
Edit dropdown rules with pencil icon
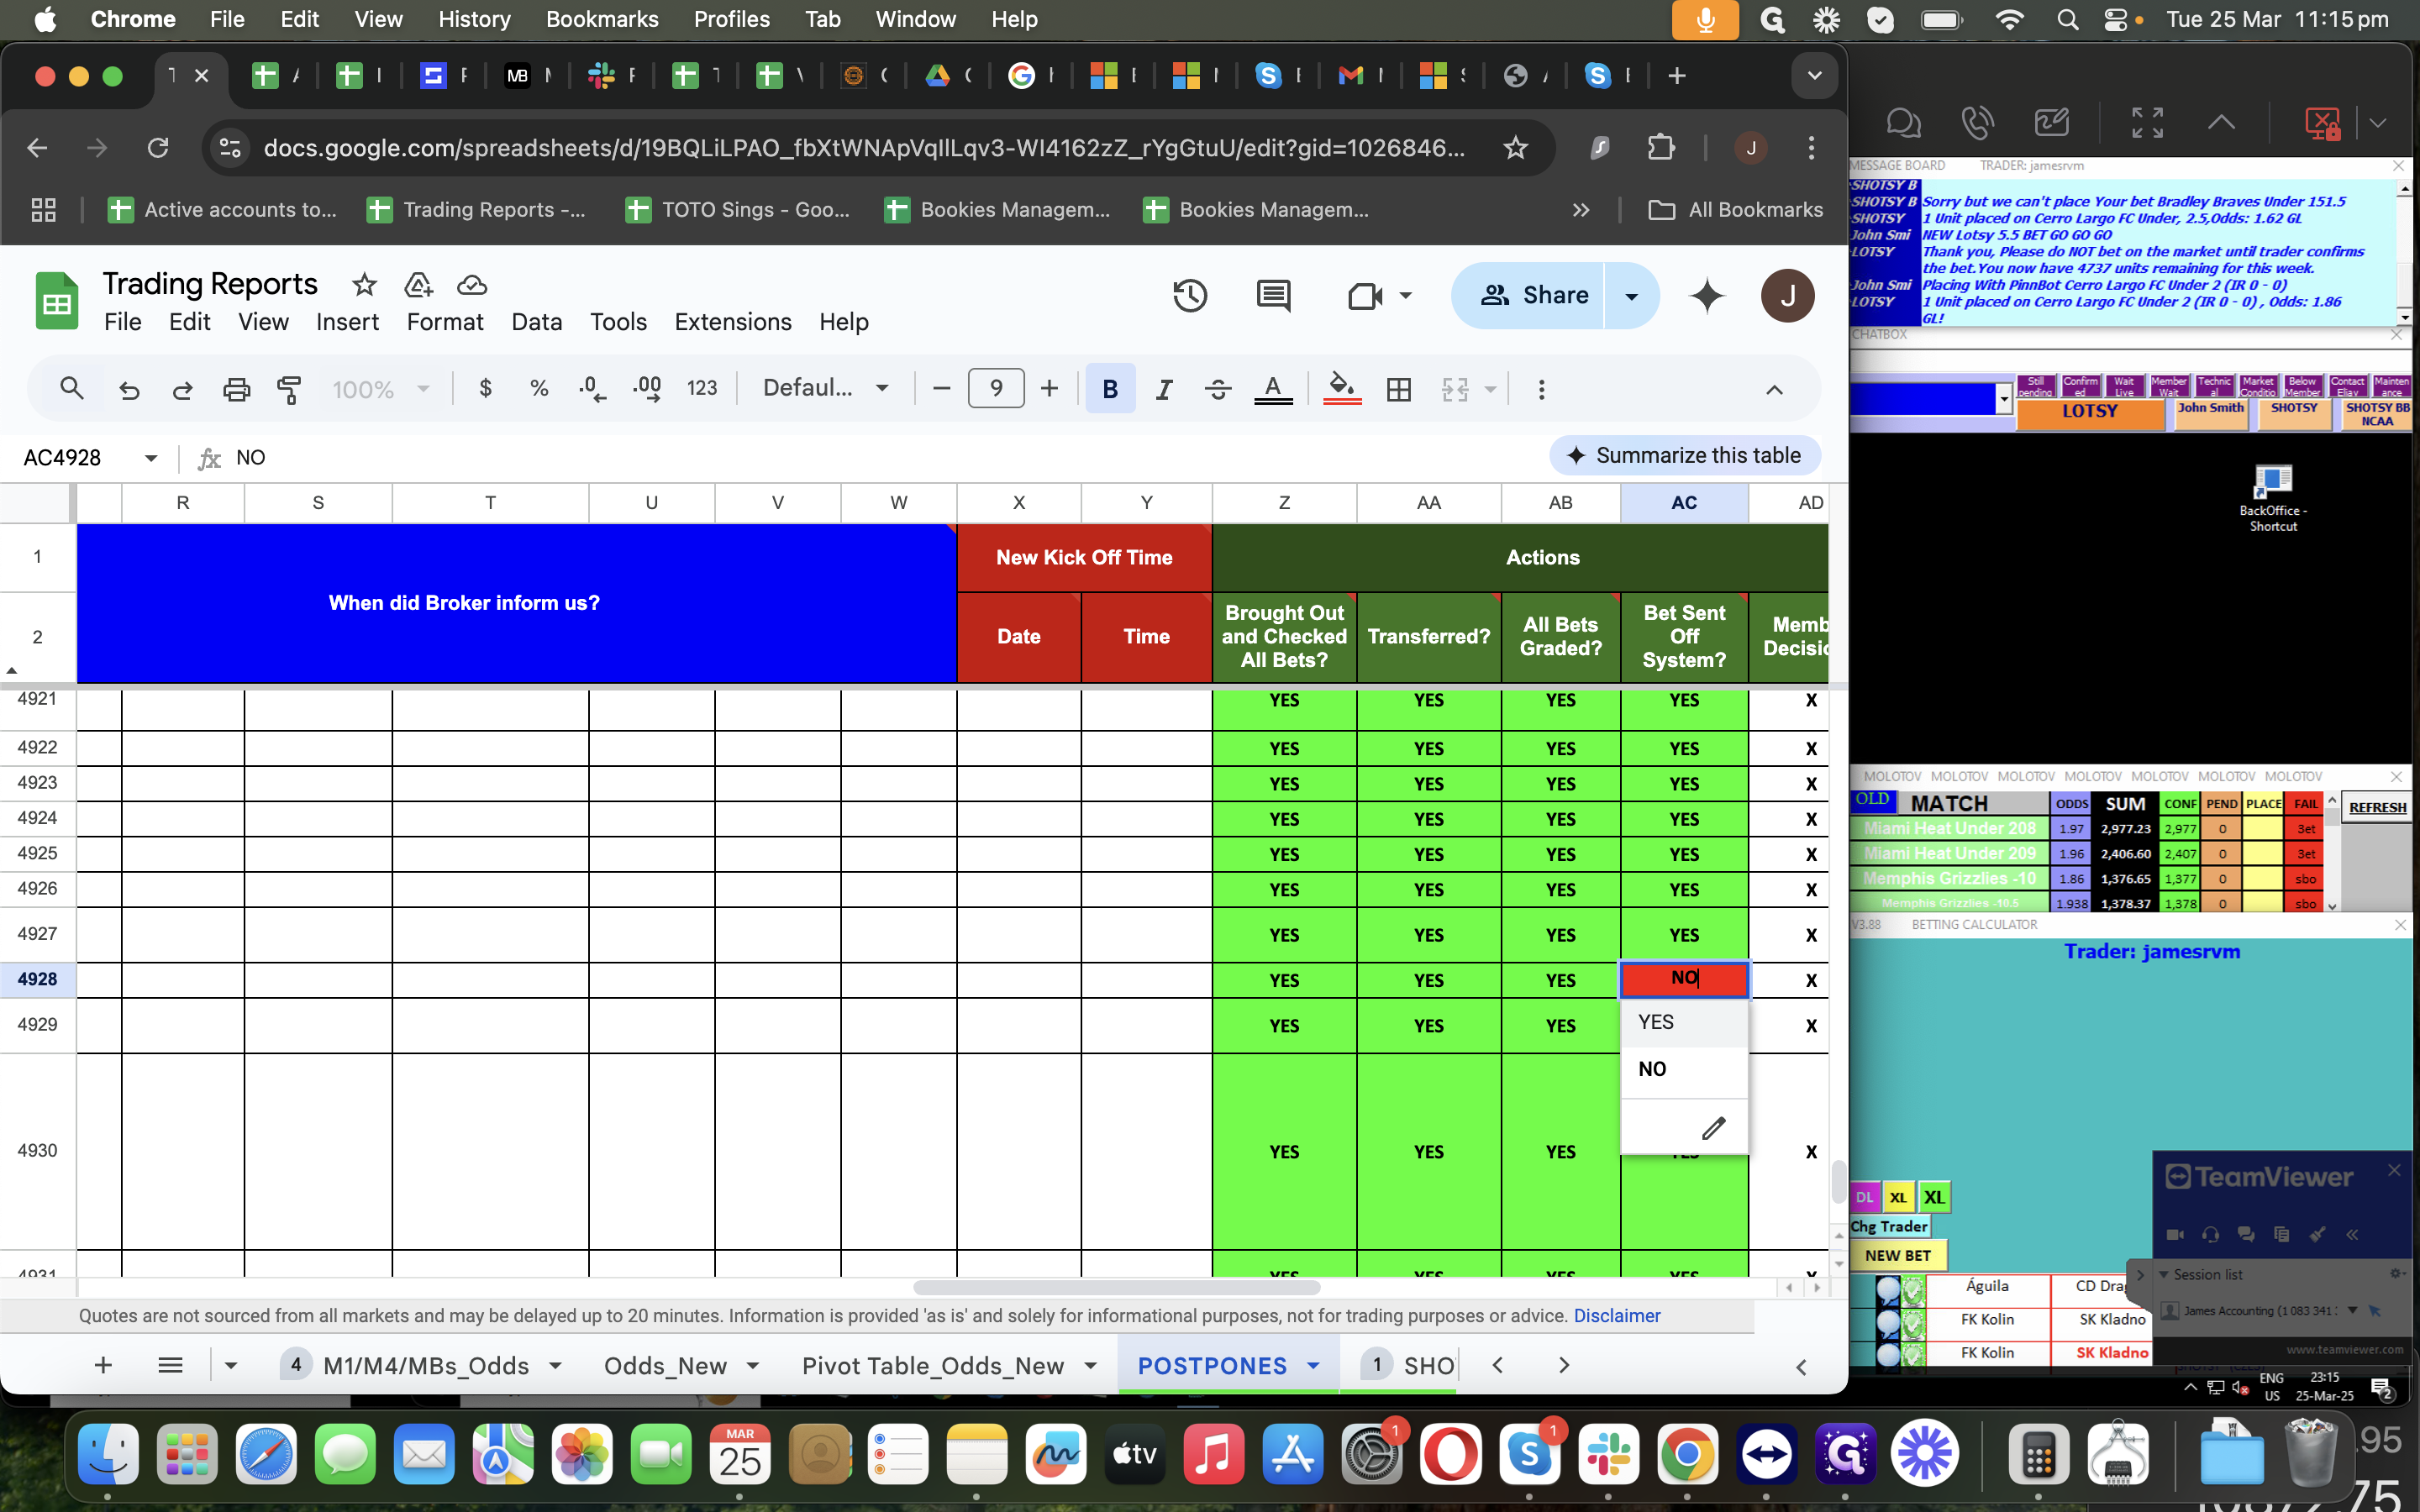pos(1714,1128)
